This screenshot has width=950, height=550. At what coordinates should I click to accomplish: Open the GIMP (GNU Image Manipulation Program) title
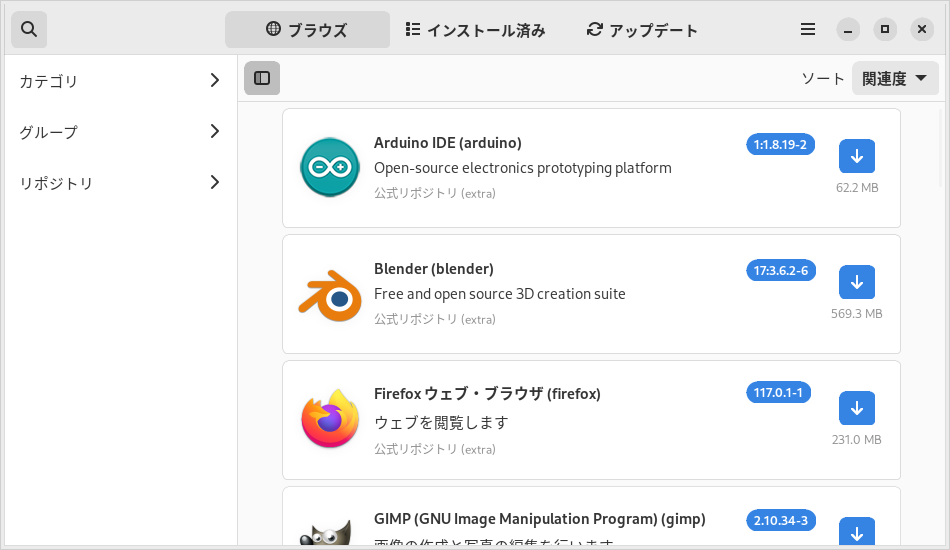540,519
